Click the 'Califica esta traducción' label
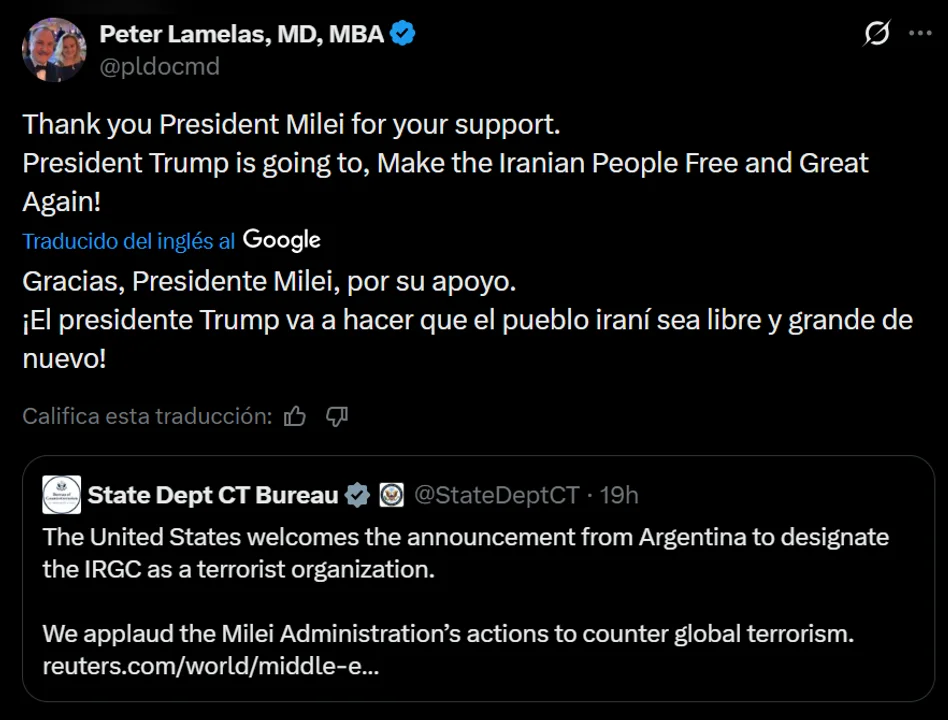Viewport: 948px width, 720px height. 147,416
